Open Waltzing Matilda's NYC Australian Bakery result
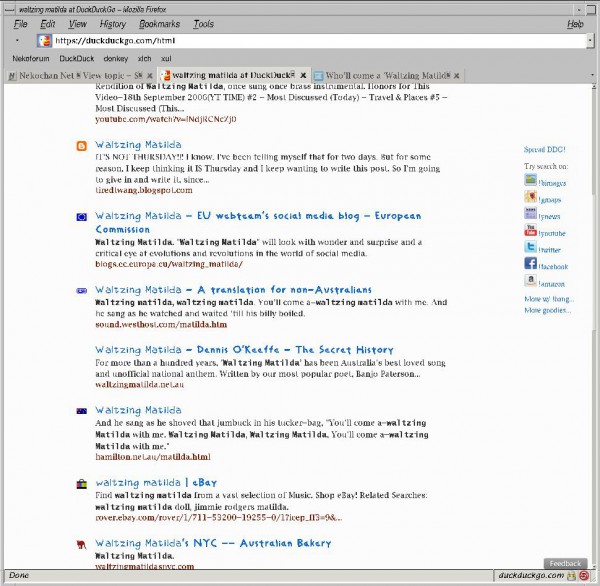The image size is (600, 586). click(x=213, y=543)
